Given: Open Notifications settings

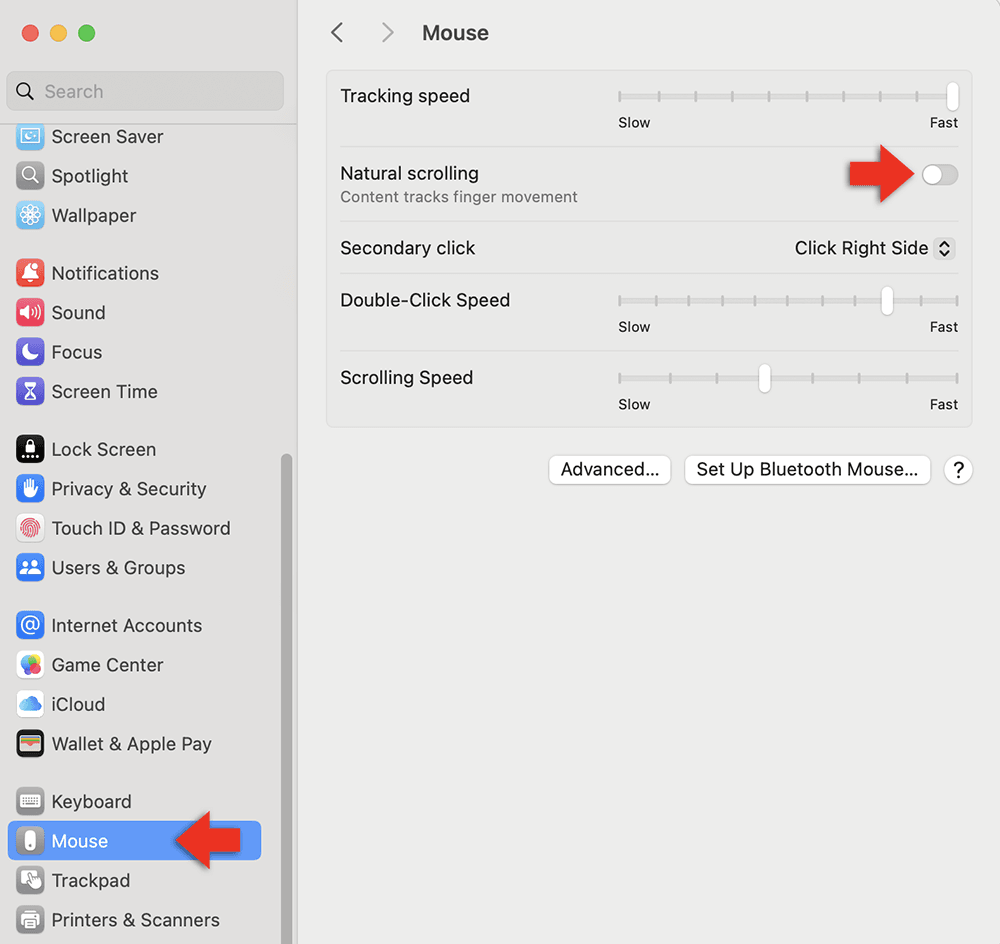Looking at the screenshot, I should pyautogui.click(x=135, y=273).
